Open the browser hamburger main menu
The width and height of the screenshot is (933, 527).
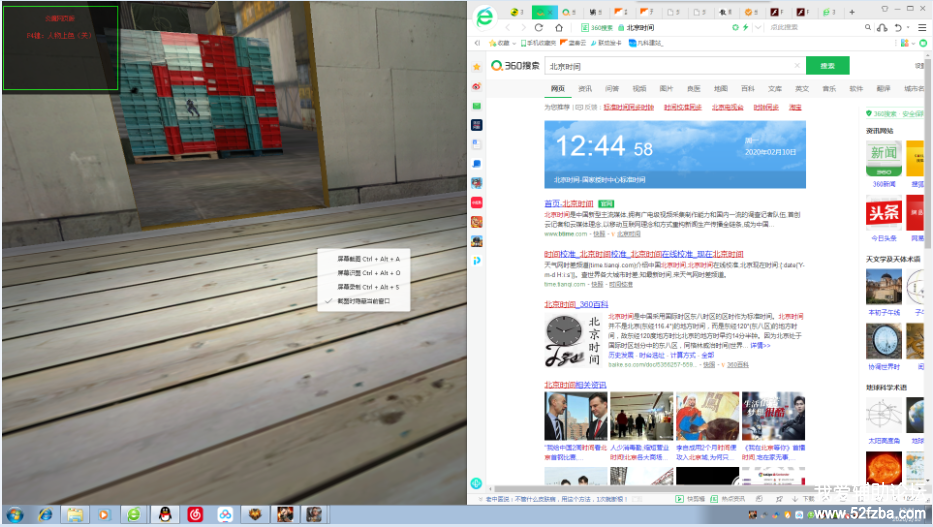point(922,27)
